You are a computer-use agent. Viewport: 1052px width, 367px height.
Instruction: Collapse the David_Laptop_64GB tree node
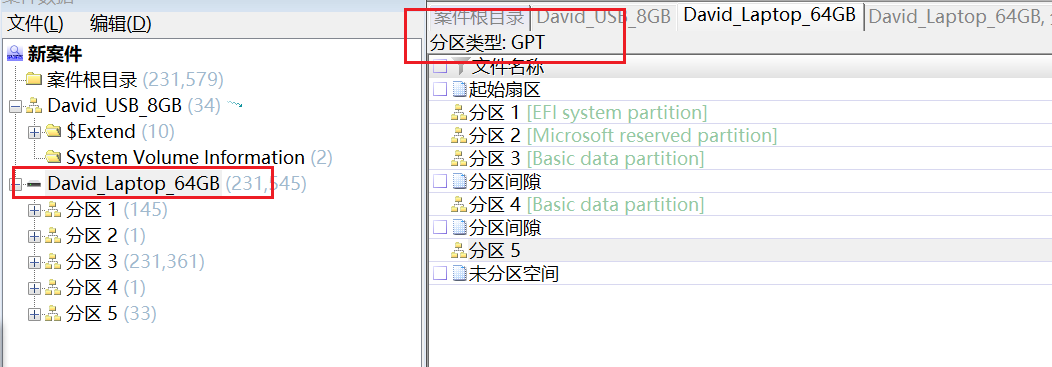(x=15, y=184)
